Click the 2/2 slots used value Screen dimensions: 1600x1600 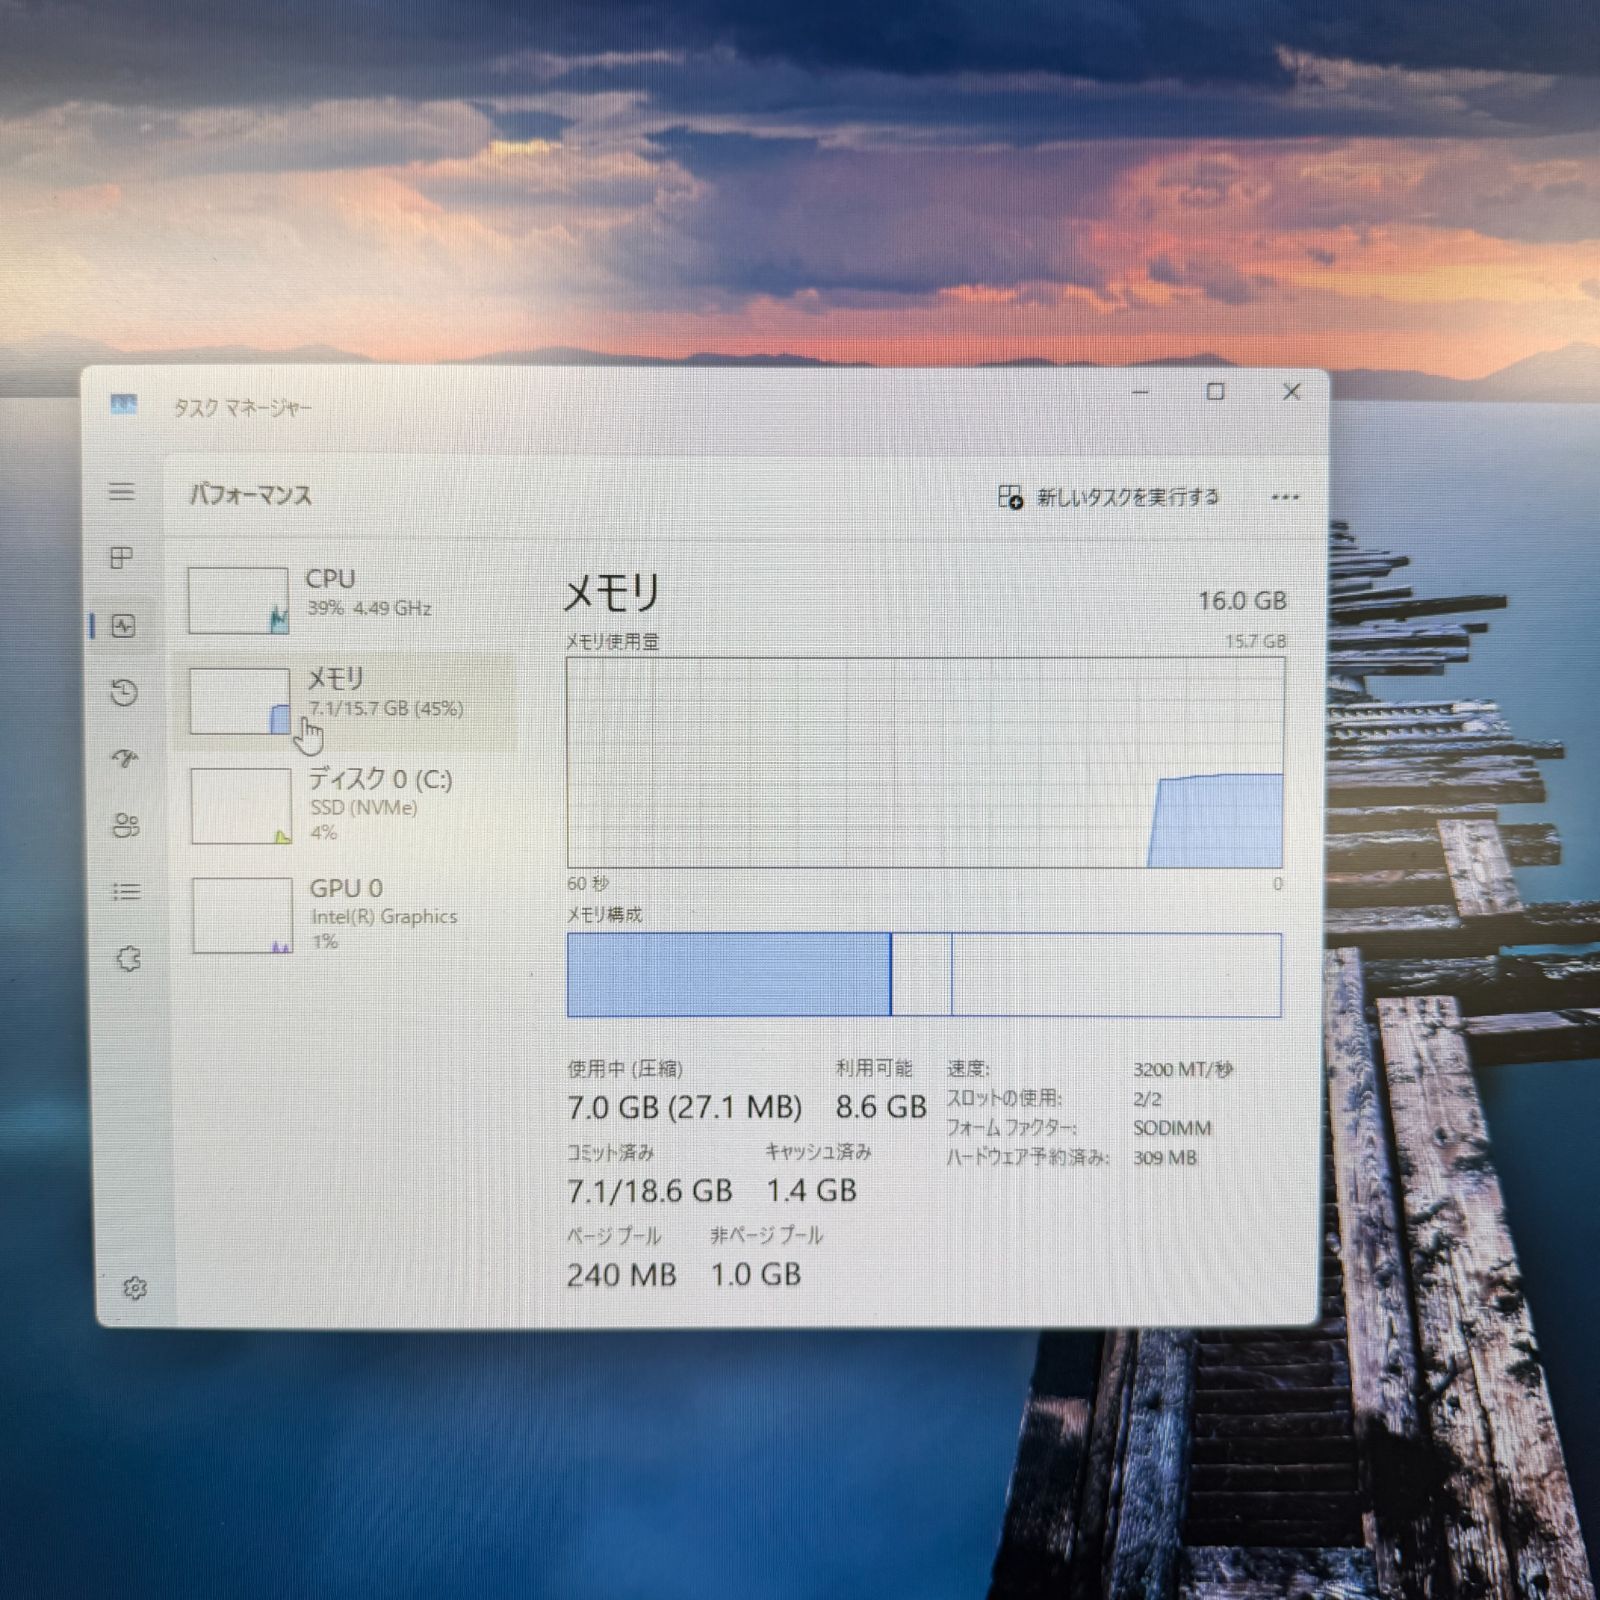pos(1147,1099)
